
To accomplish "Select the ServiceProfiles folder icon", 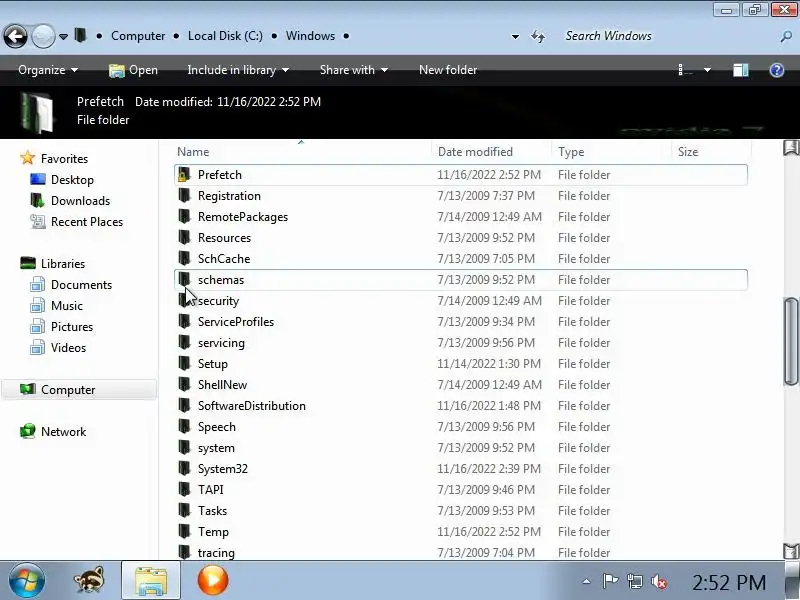I will [184, 321].
